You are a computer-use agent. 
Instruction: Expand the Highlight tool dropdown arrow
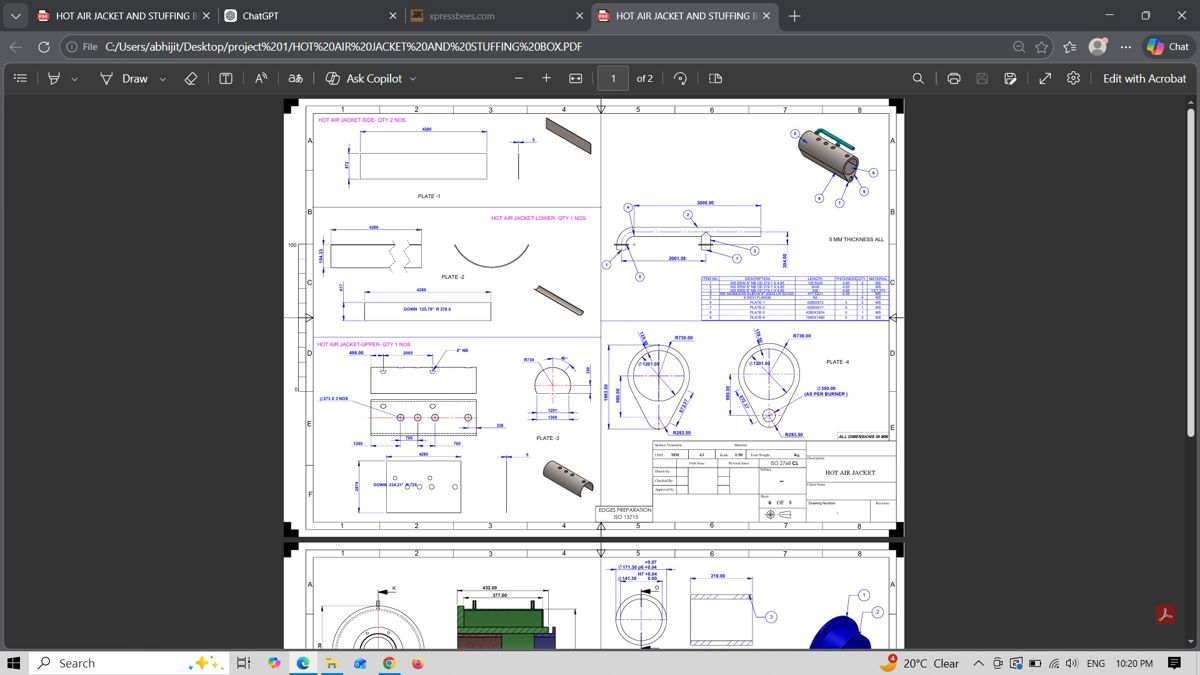pos(74,78)
